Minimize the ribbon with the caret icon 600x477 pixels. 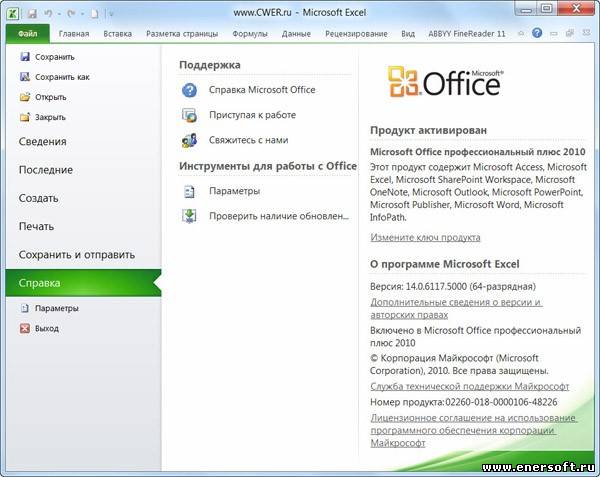pyautogui.click(x=521, y=34)
